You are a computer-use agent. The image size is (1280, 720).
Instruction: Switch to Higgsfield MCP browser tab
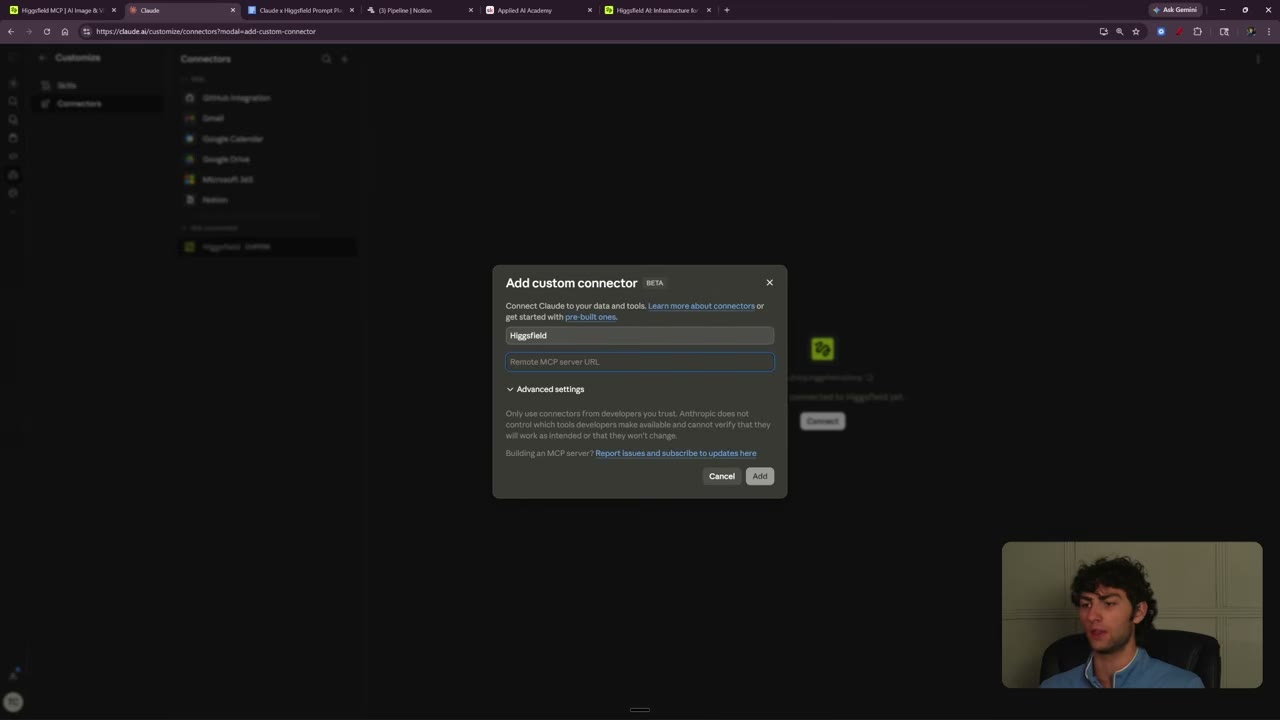click(x=60, y=10)
